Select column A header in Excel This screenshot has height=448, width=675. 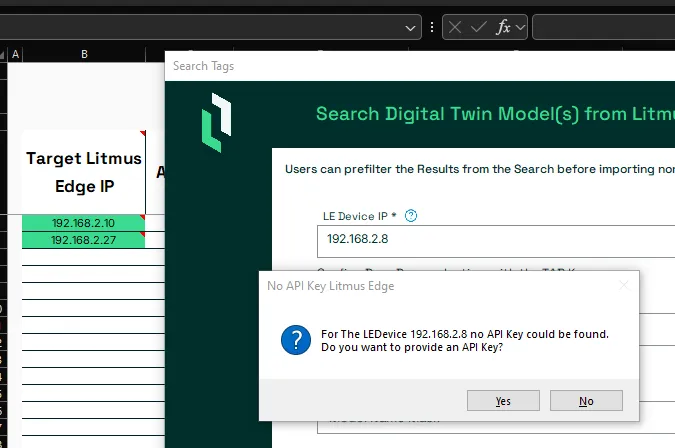point(15,54)
